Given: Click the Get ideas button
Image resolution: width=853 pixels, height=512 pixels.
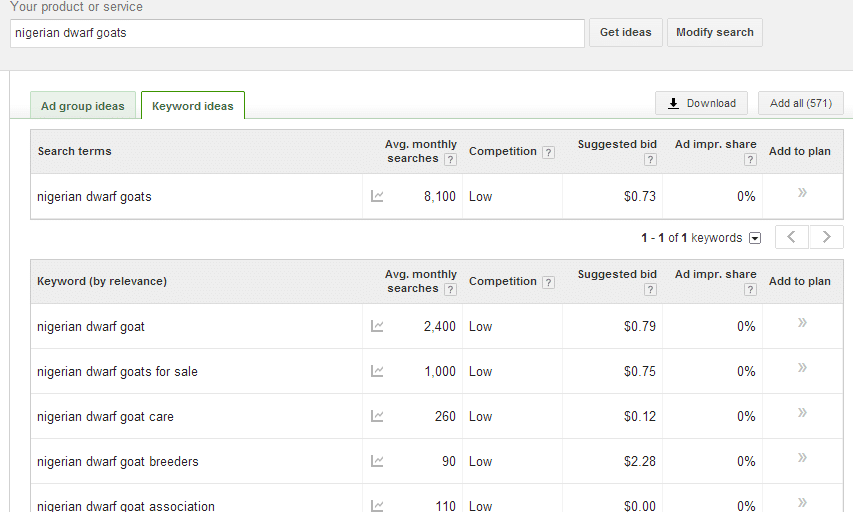Looking at the screenshot, I should coord(626,32).
